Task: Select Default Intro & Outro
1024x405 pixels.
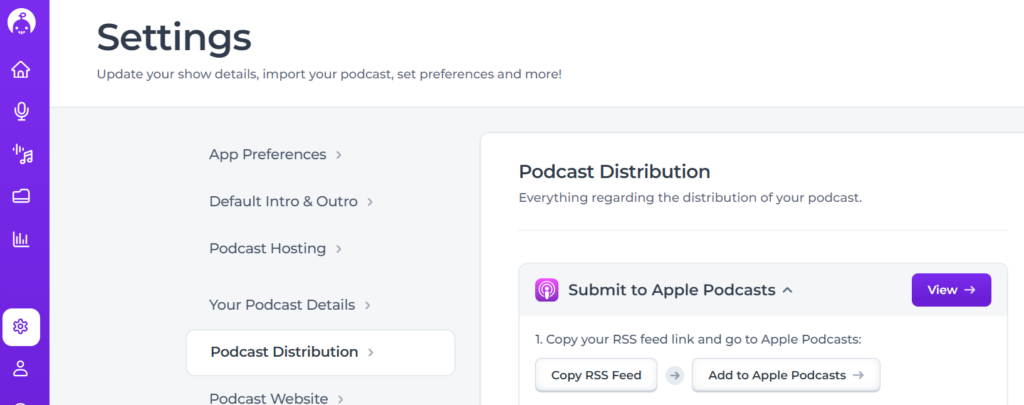Action: tap(283, 201)
